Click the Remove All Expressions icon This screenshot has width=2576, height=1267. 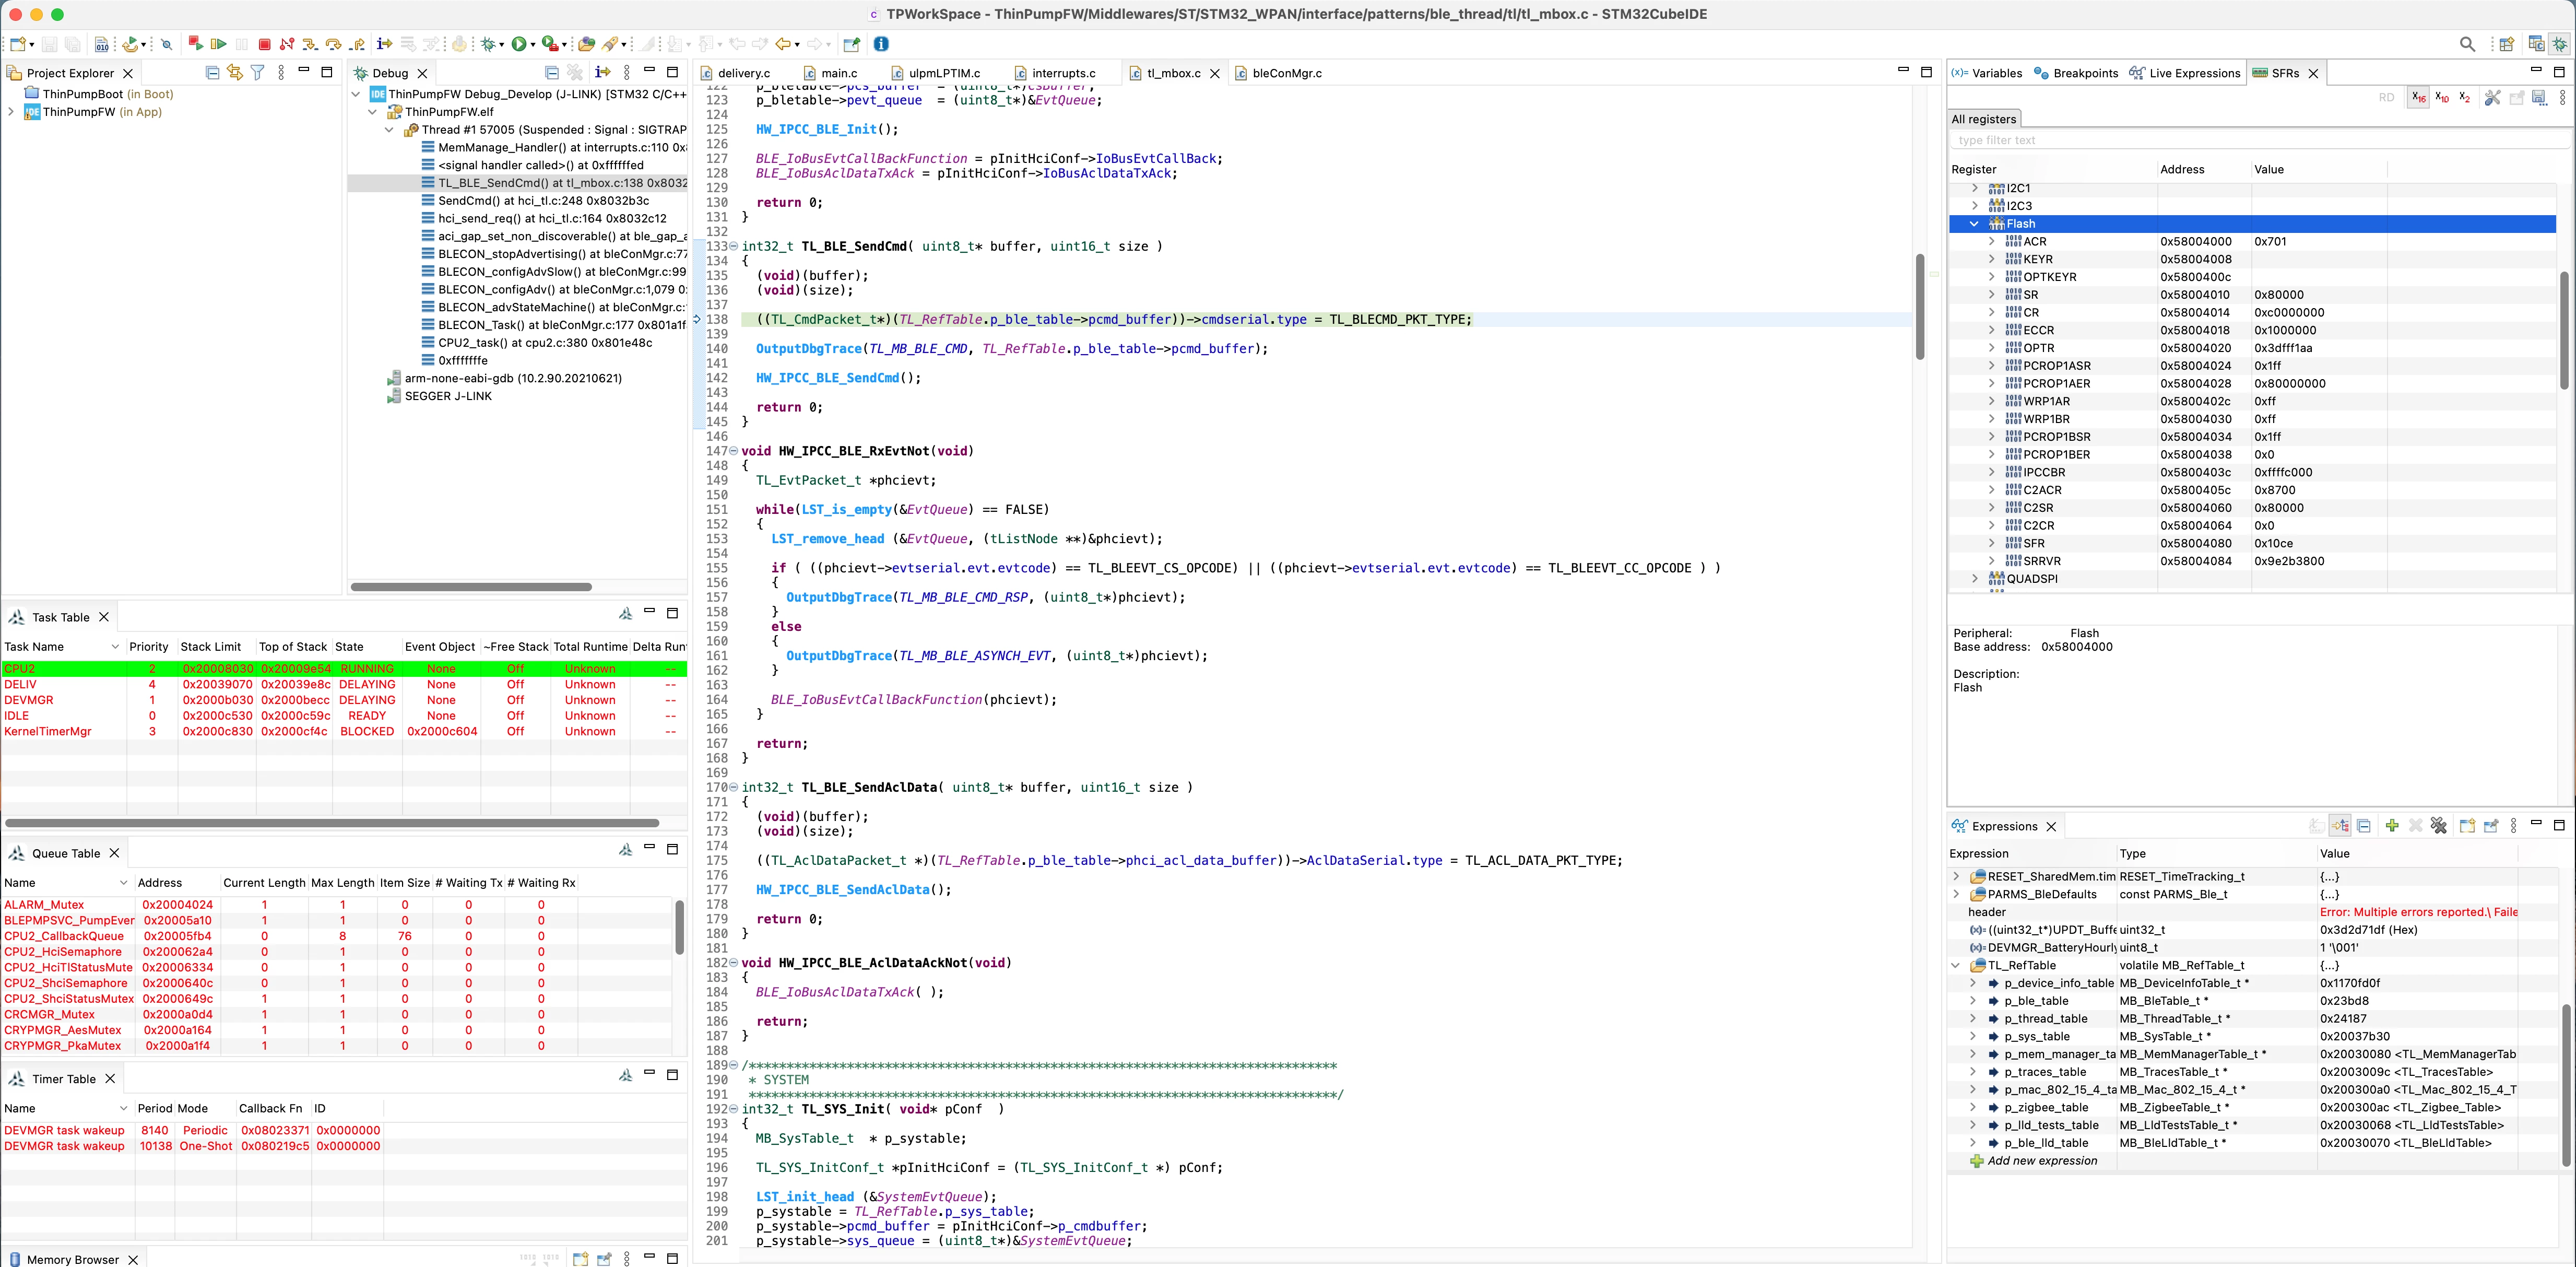pos(2439,826)
